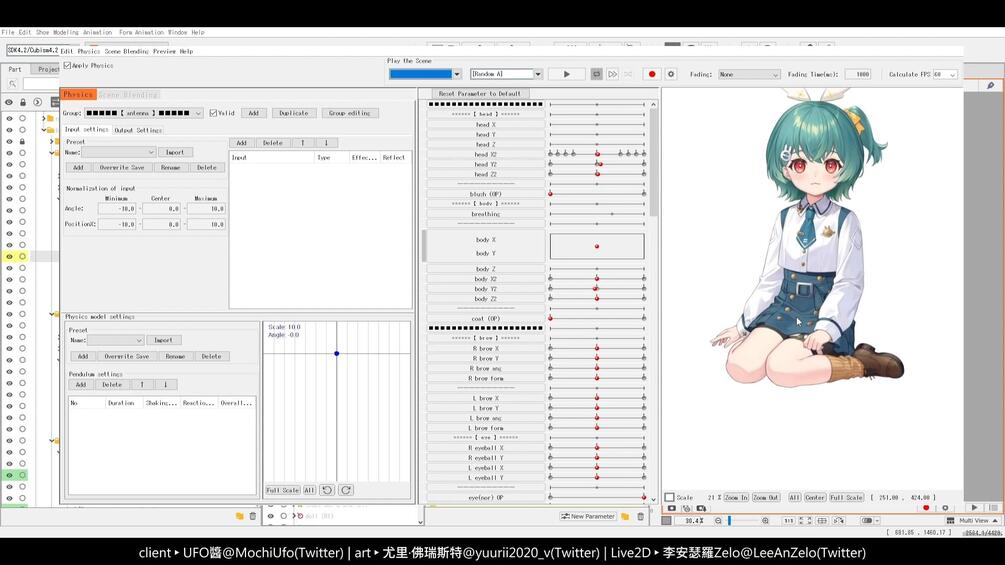Toggle the eye in the green highlighted row

click(9, 475)
